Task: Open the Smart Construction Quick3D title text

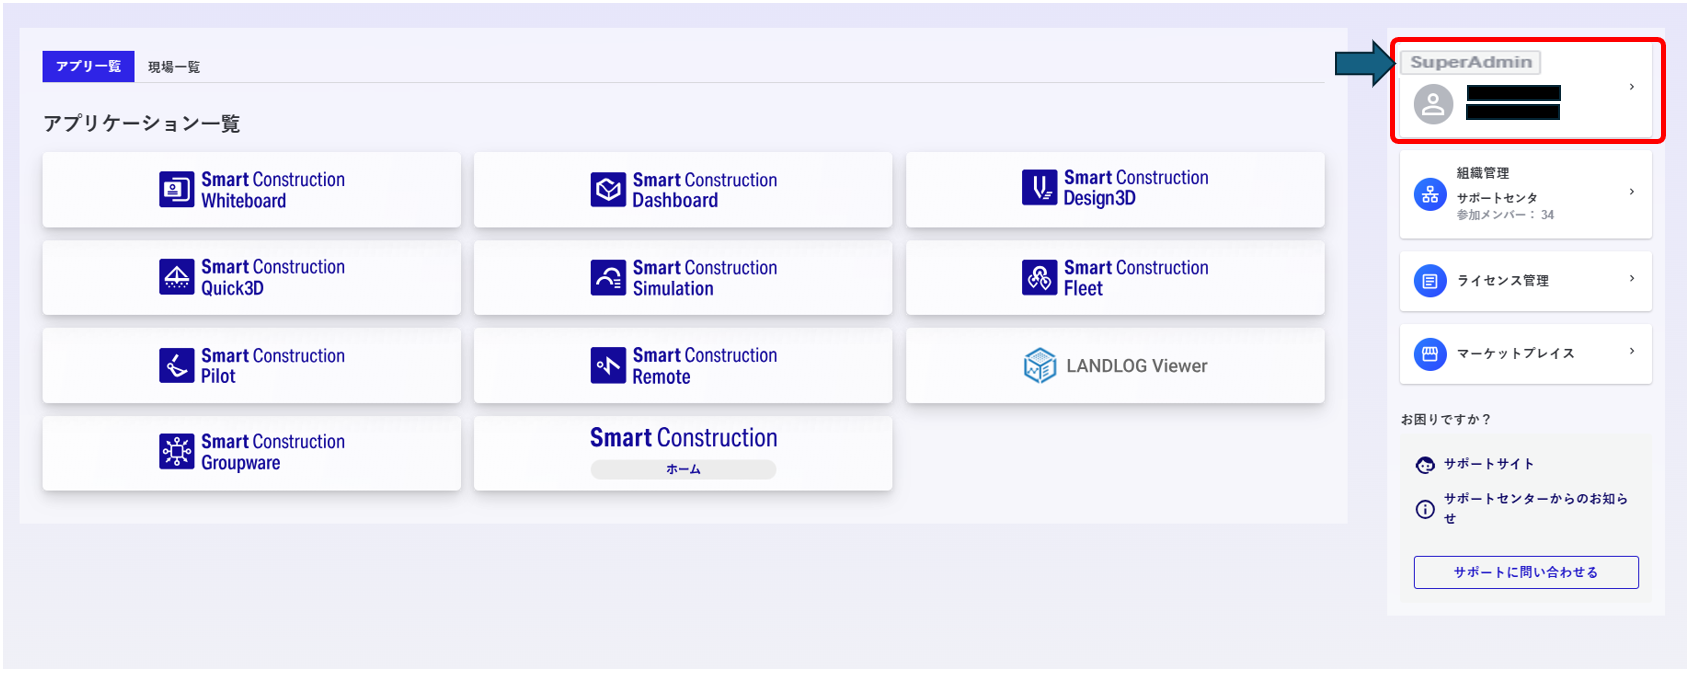Action: 273,277
